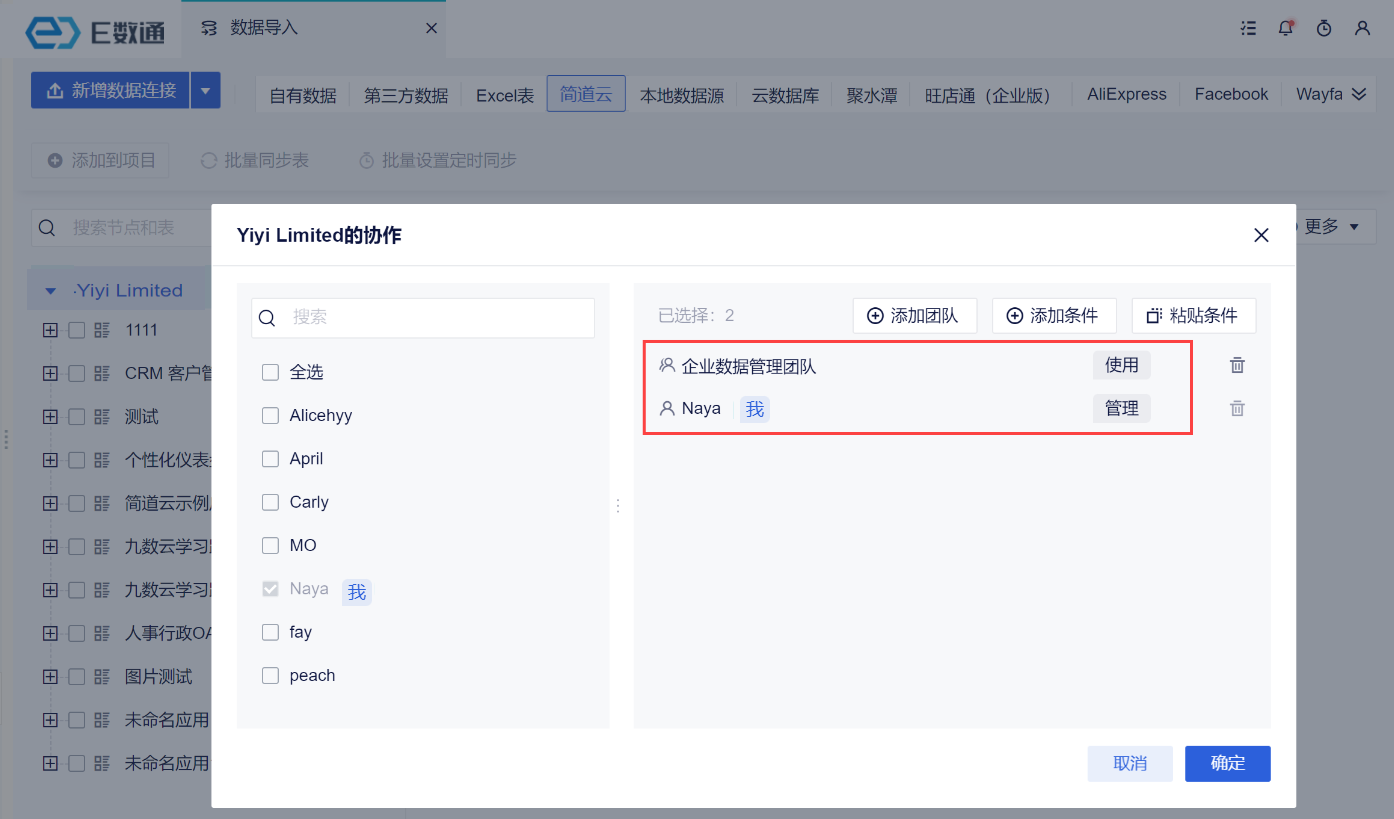
Task: Select the April checkbox
Action: point(270,459)
